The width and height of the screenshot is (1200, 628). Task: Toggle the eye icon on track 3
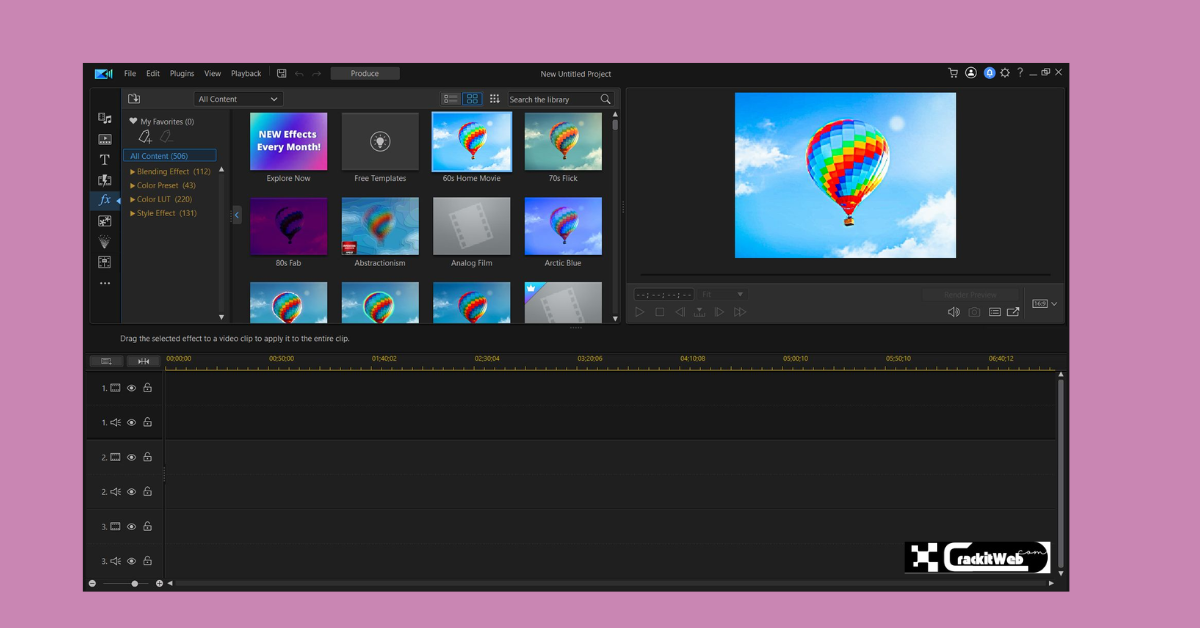(x=131, y=526)
